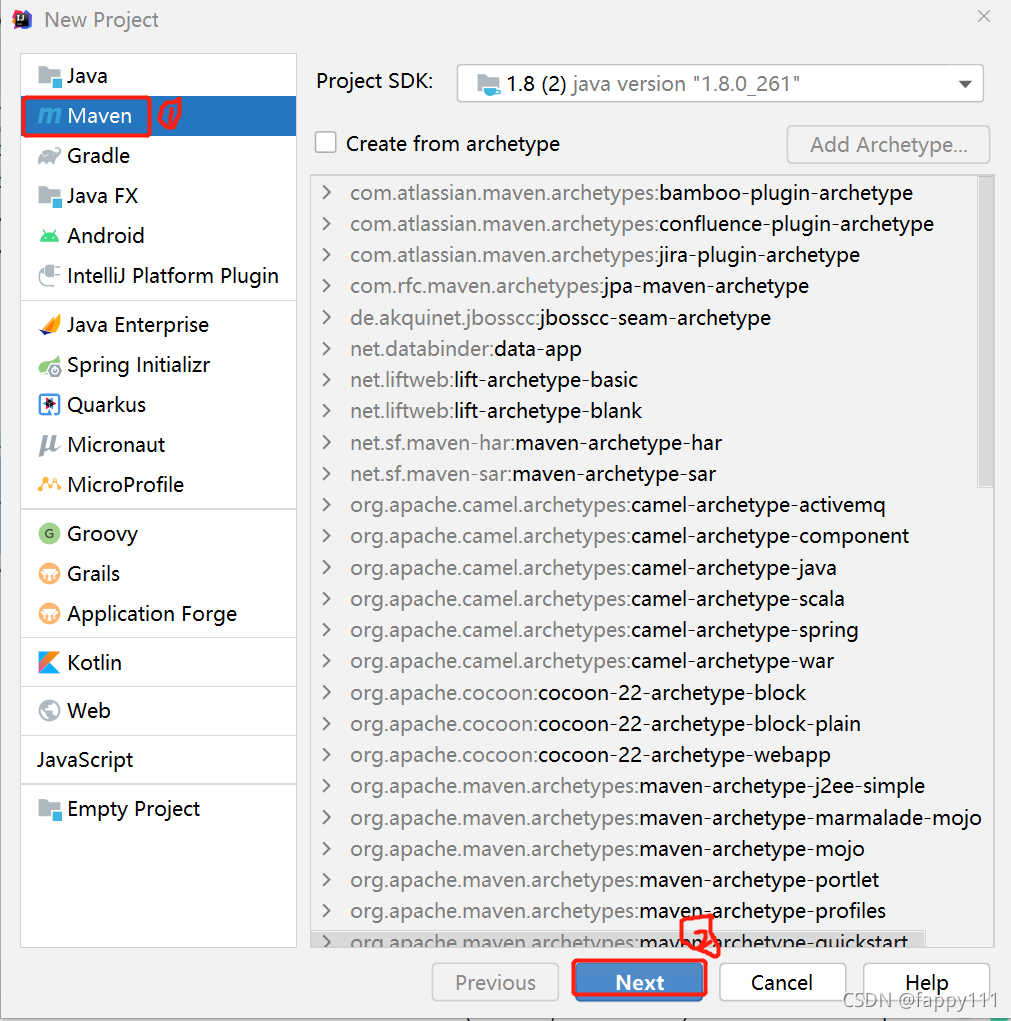Click the green Android robot icon
The width and height of the screenshot is (1011, 1021).
click(x=49, y=236)
